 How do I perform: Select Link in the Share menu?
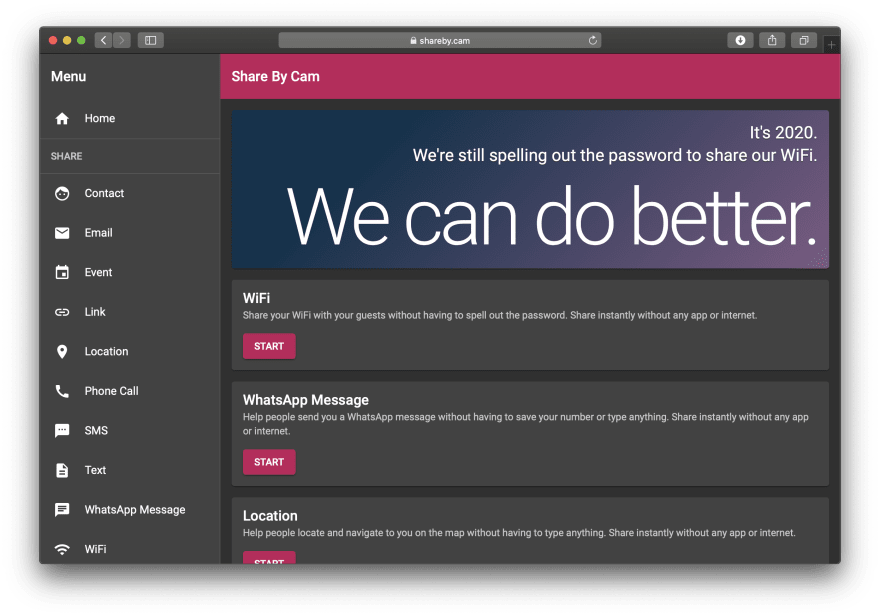pyautogui.click(x=130, y=312)
